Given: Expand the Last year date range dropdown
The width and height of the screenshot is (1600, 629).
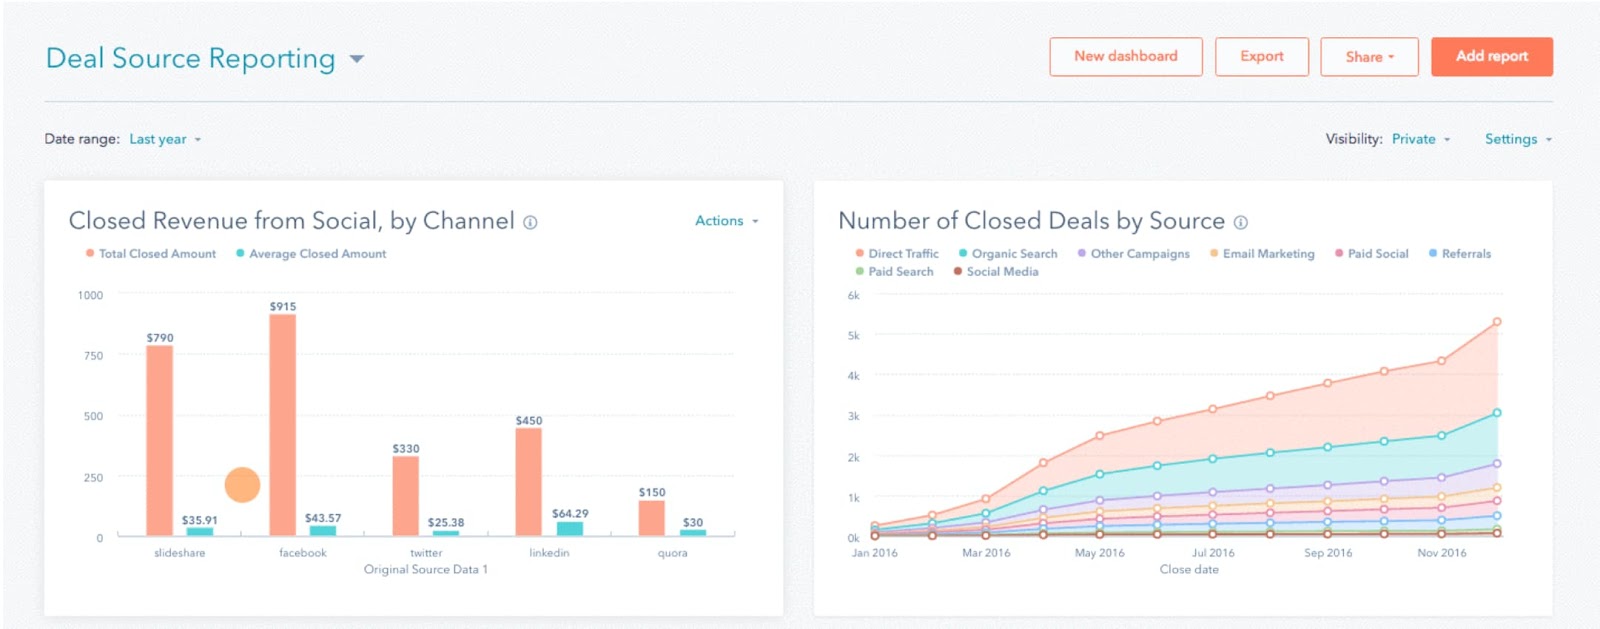Looking at the screenshot, I should 165,140.
